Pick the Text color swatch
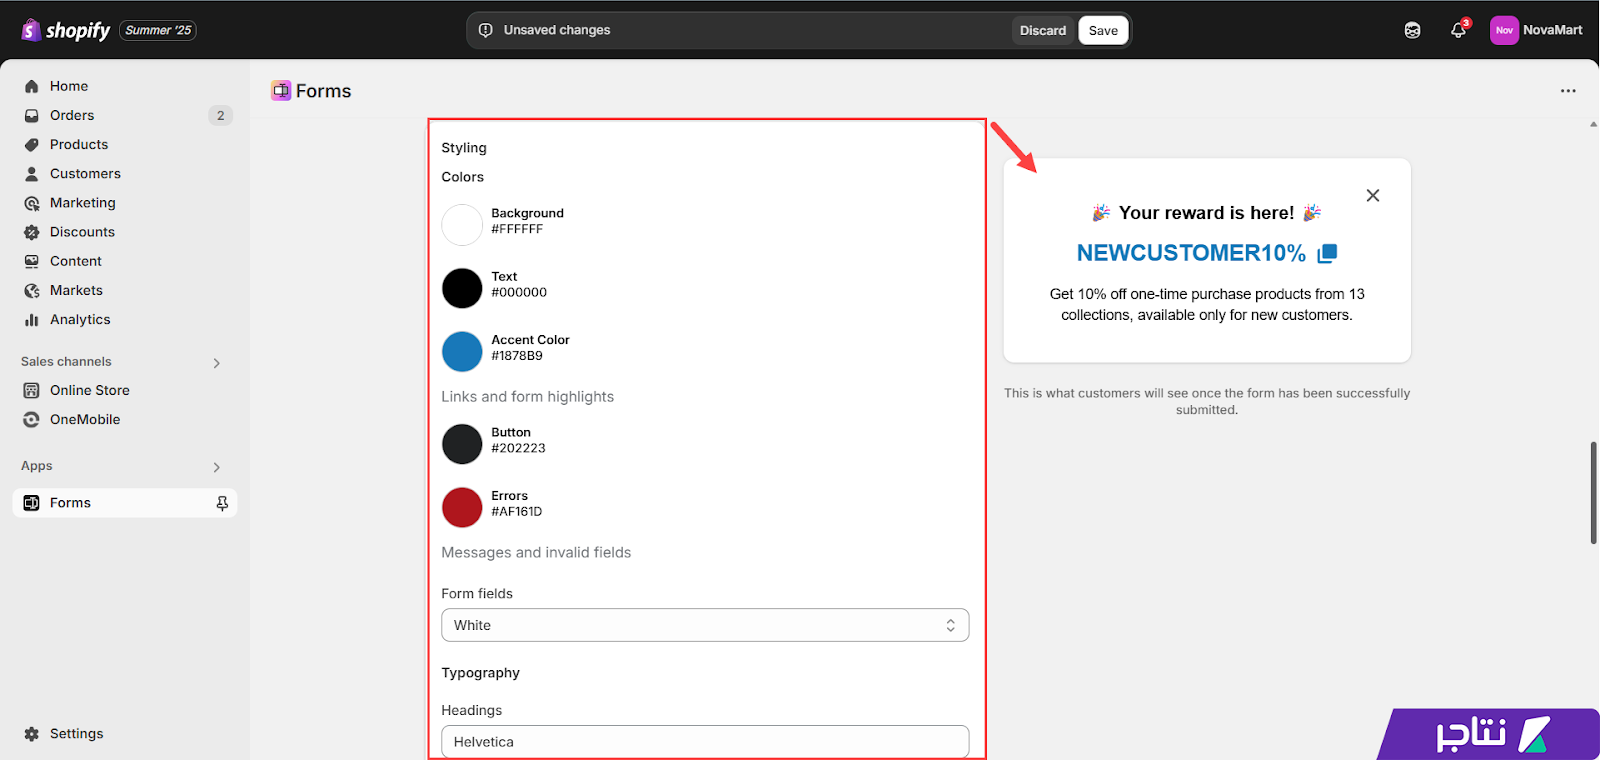 pyautogui.click(x=462, y=288)
